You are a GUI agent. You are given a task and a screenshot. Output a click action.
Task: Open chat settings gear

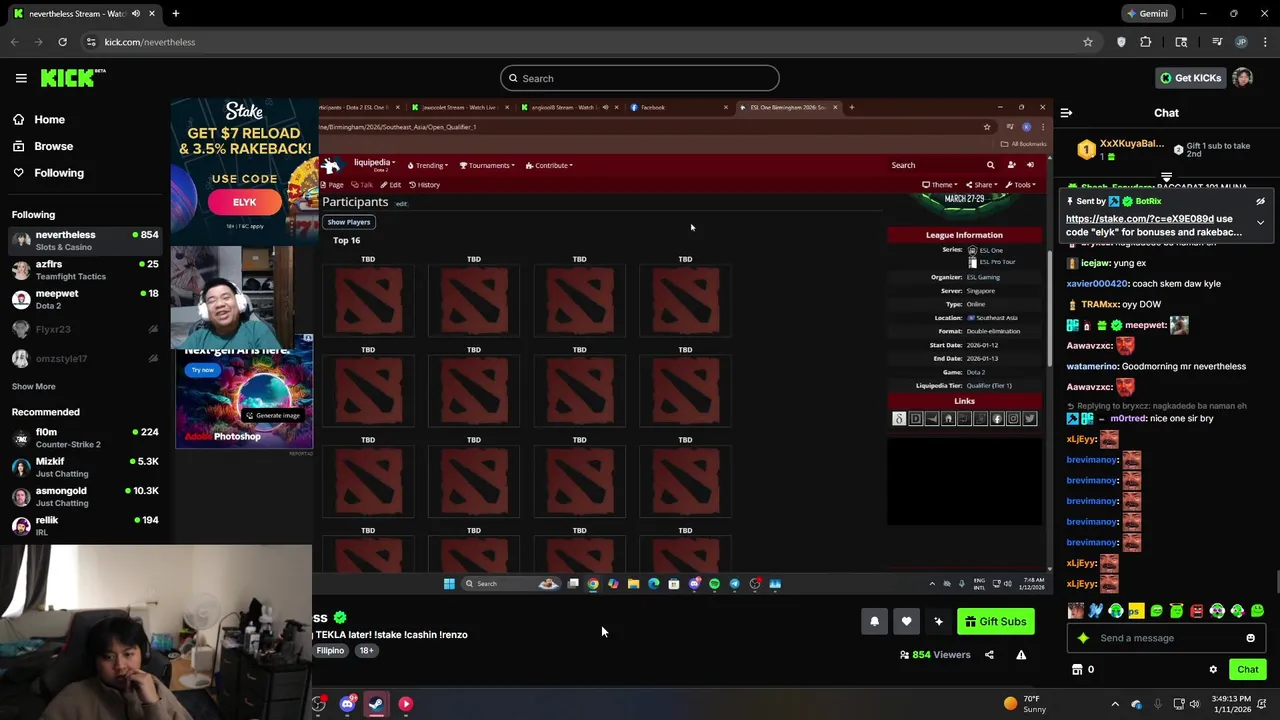[1213, 670]
